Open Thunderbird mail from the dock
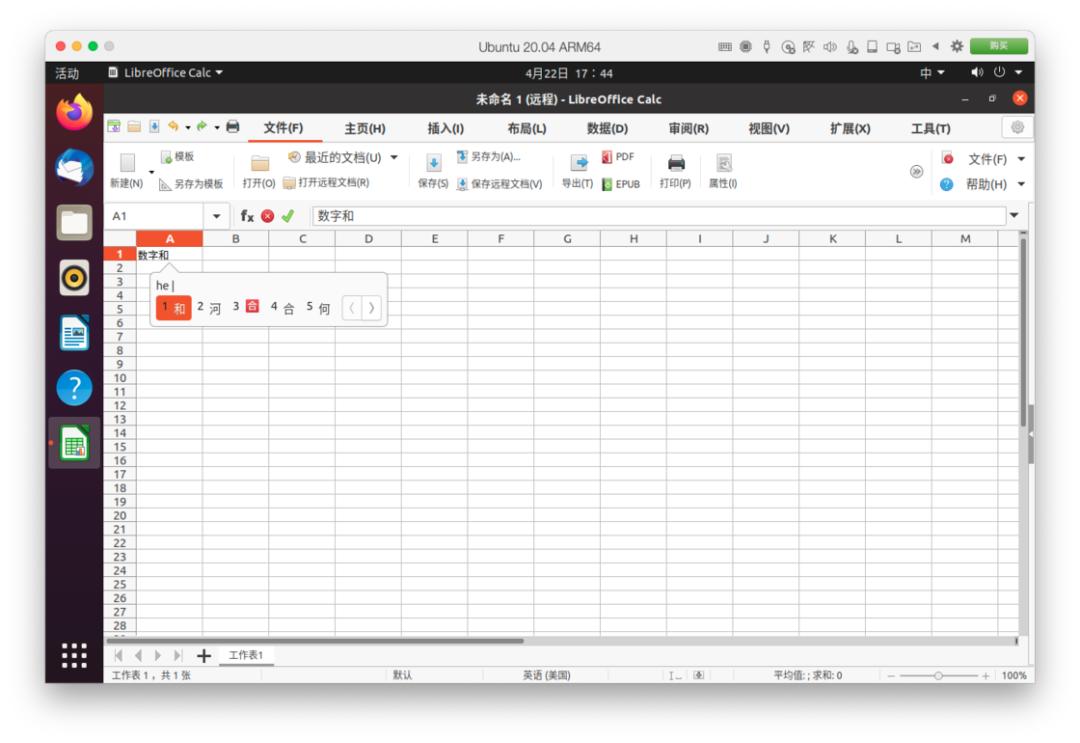Viewport: 1080px width, 743px height. (74, 167)
